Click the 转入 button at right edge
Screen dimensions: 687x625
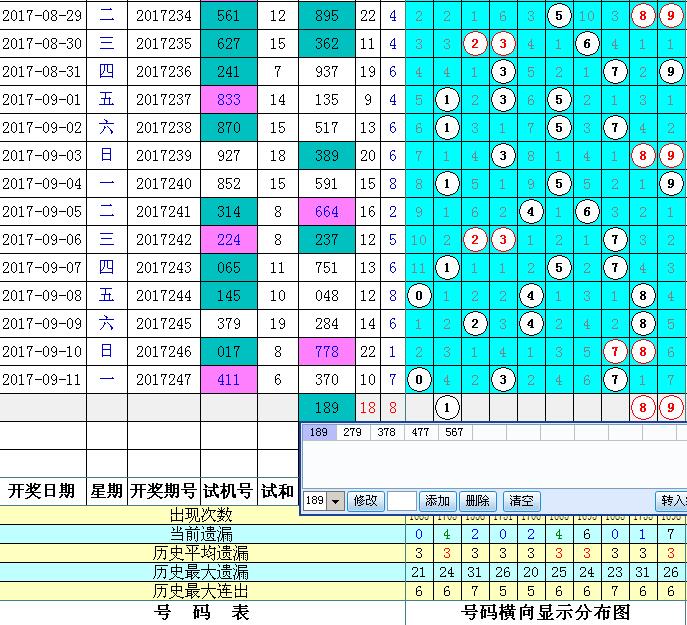671,501
